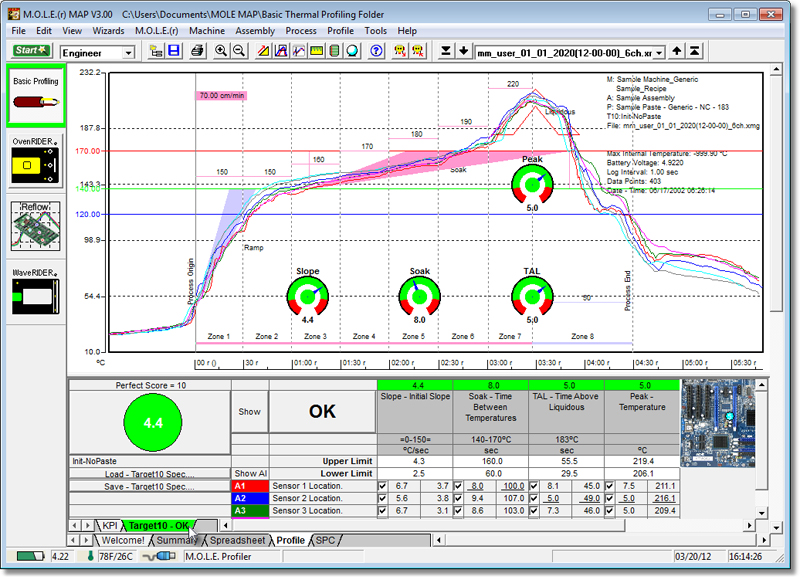Open help with the question mark icon
This screenshot has width=800, height=578.
pyautogui.click(x=376, y=51)
